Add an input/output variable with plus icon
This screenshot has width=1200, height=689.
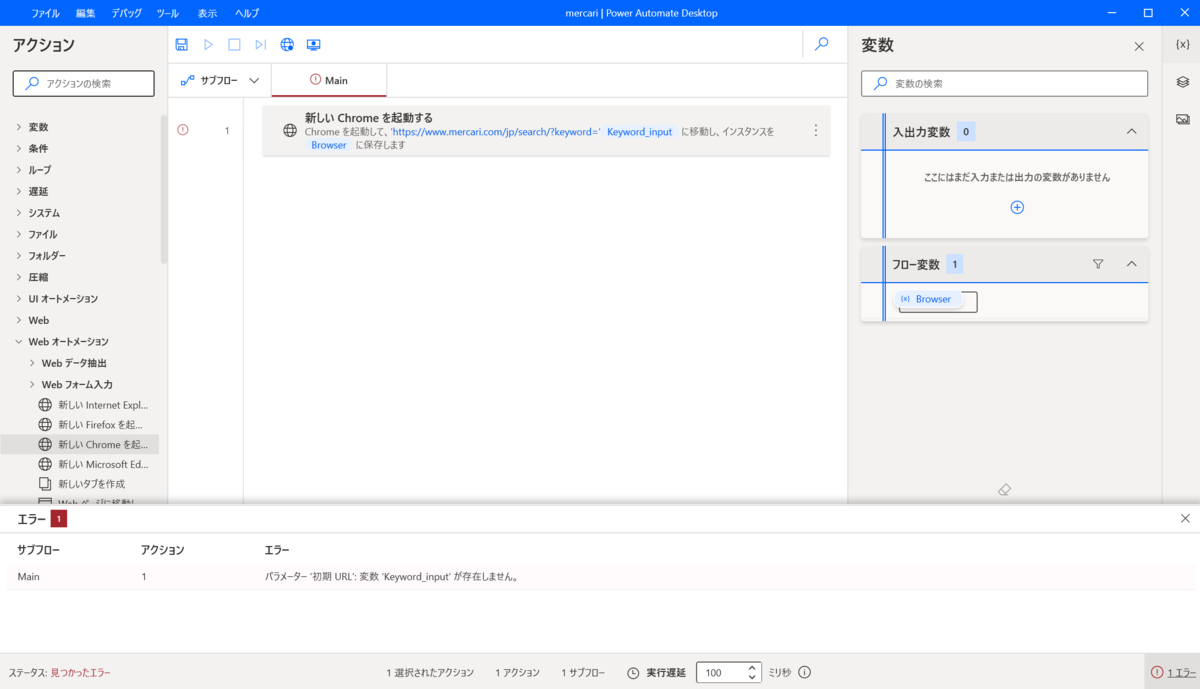(x=1017, y=207)
